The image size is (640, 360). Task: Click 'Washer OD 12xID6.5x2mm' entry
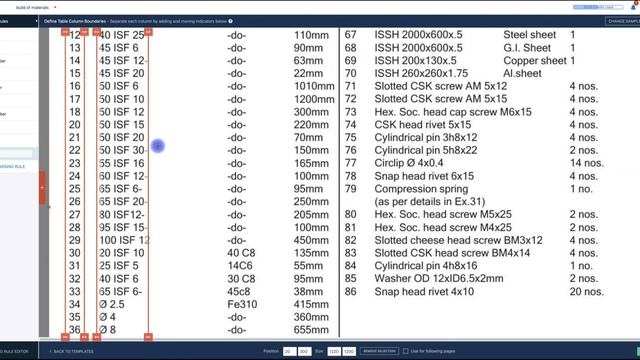(x=439, y=278)
